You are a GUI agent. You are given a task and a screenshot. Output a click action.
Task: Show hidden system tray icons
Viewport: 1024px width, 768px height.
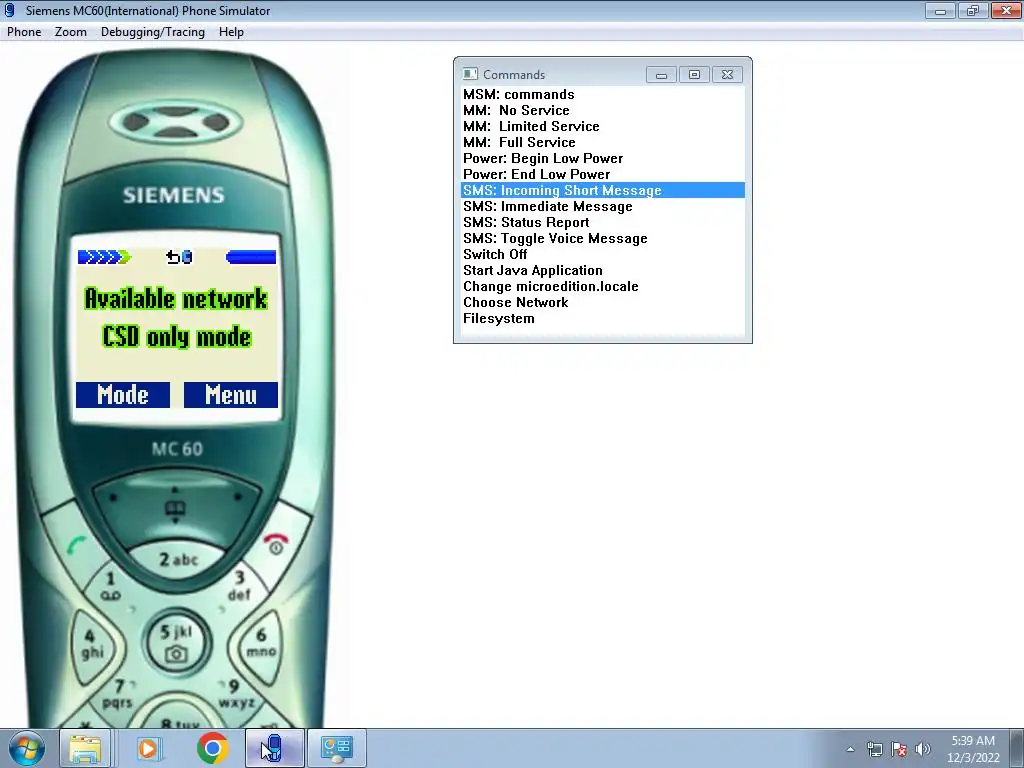point(850,749)
